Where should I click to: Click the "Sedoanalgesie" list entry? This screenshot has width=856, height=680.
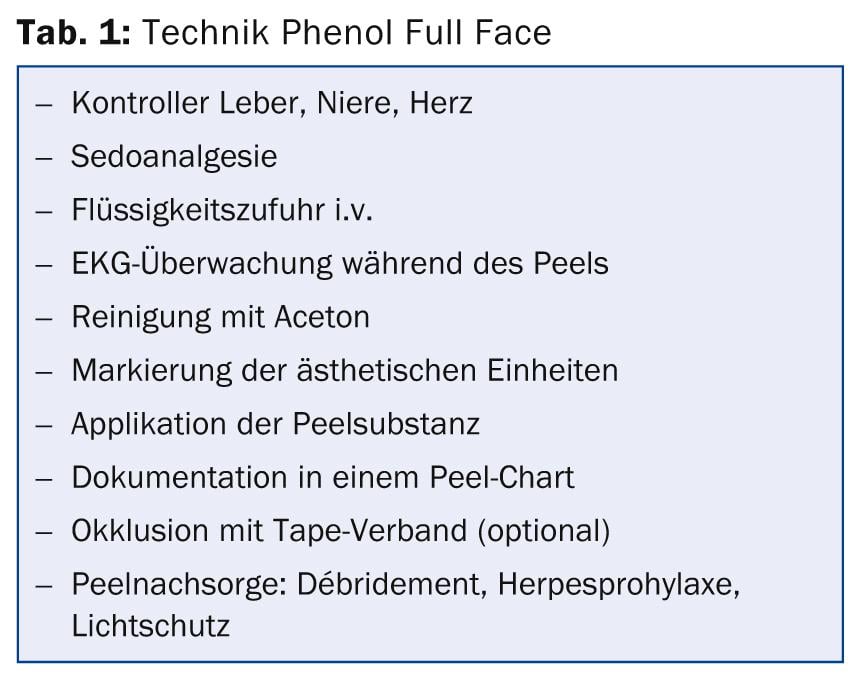(x=173, y=157)
